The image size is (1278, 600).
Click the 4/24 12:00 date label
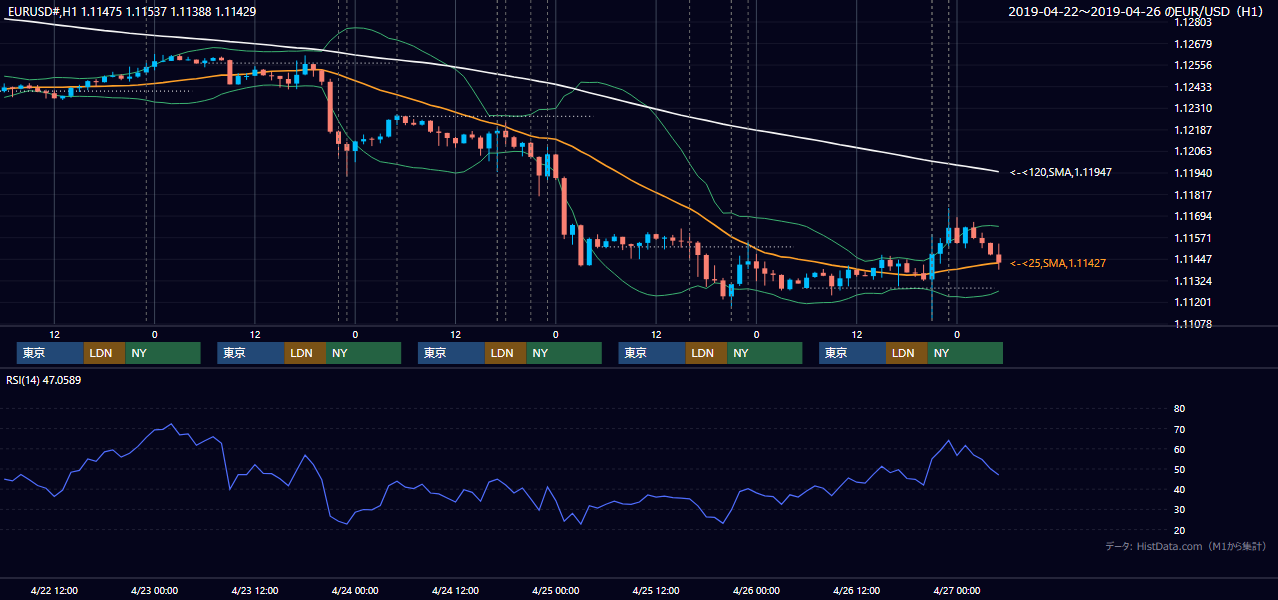pos(455,591)
